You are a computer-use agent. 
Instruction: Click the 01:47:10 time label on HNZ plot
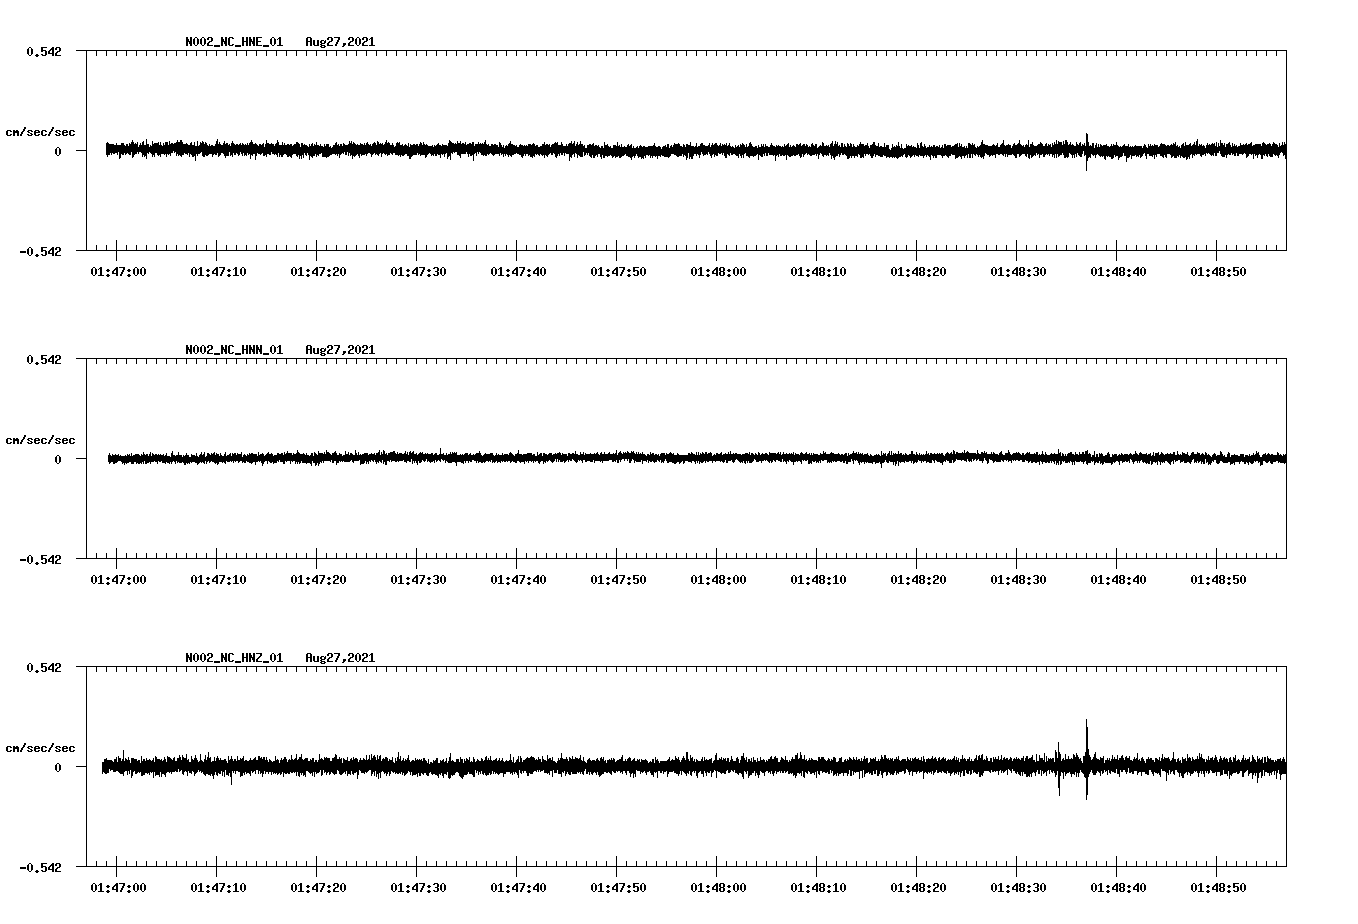(x=218, y=887)
